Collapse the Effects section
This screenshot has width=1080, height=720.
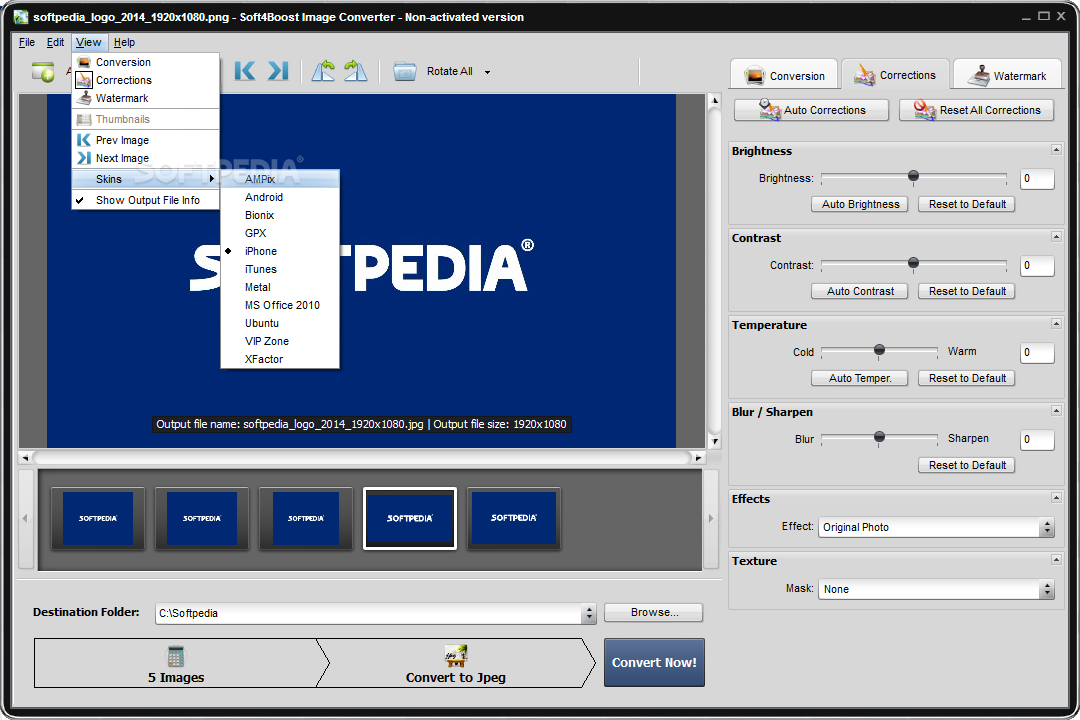point(1056,497)
